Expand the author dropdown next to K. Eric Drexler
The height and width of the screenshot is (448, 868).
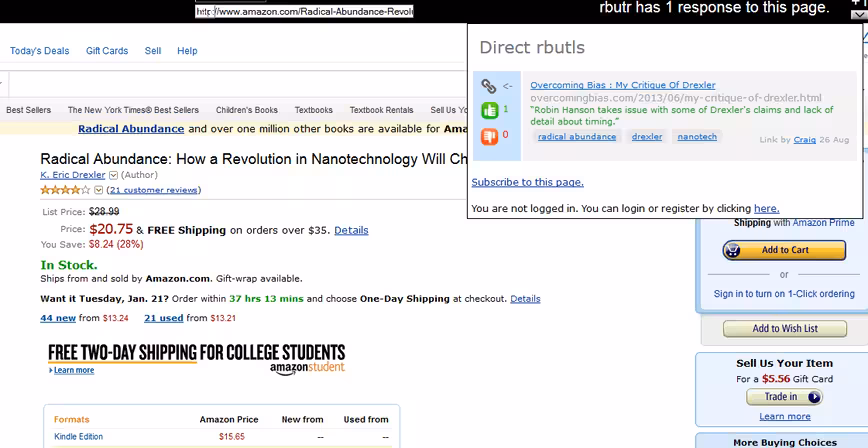pyautogui.click(x=113, y=175)
